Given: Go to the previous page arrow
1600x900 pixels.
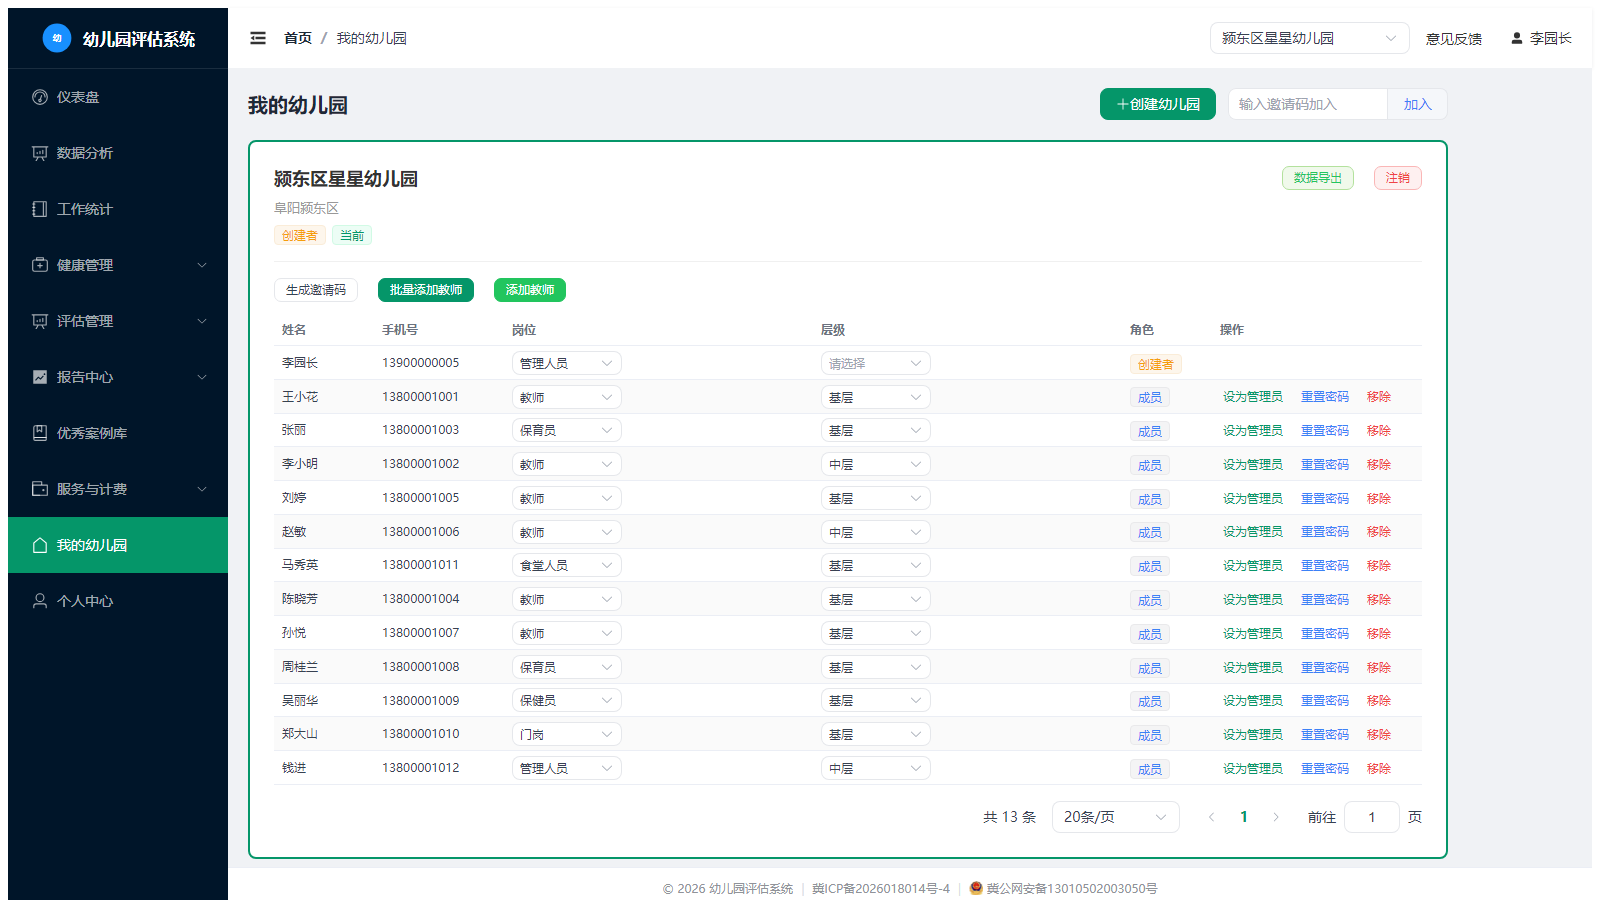Looking at the screenshot, I should point(1212,817).
